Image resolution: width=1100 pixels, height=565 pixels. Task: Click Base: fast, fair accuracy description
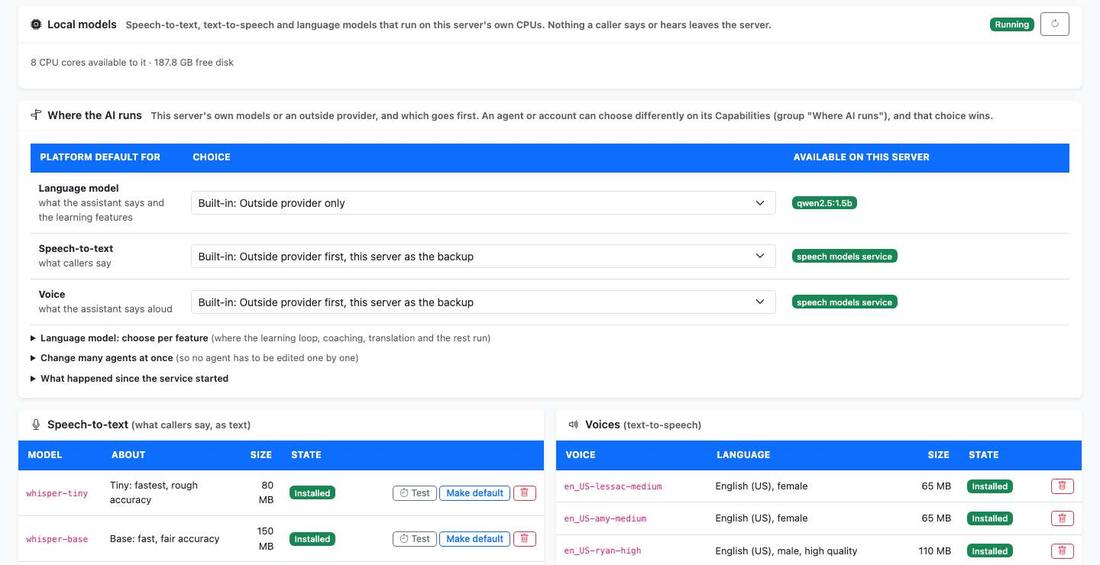coord(164,539)
